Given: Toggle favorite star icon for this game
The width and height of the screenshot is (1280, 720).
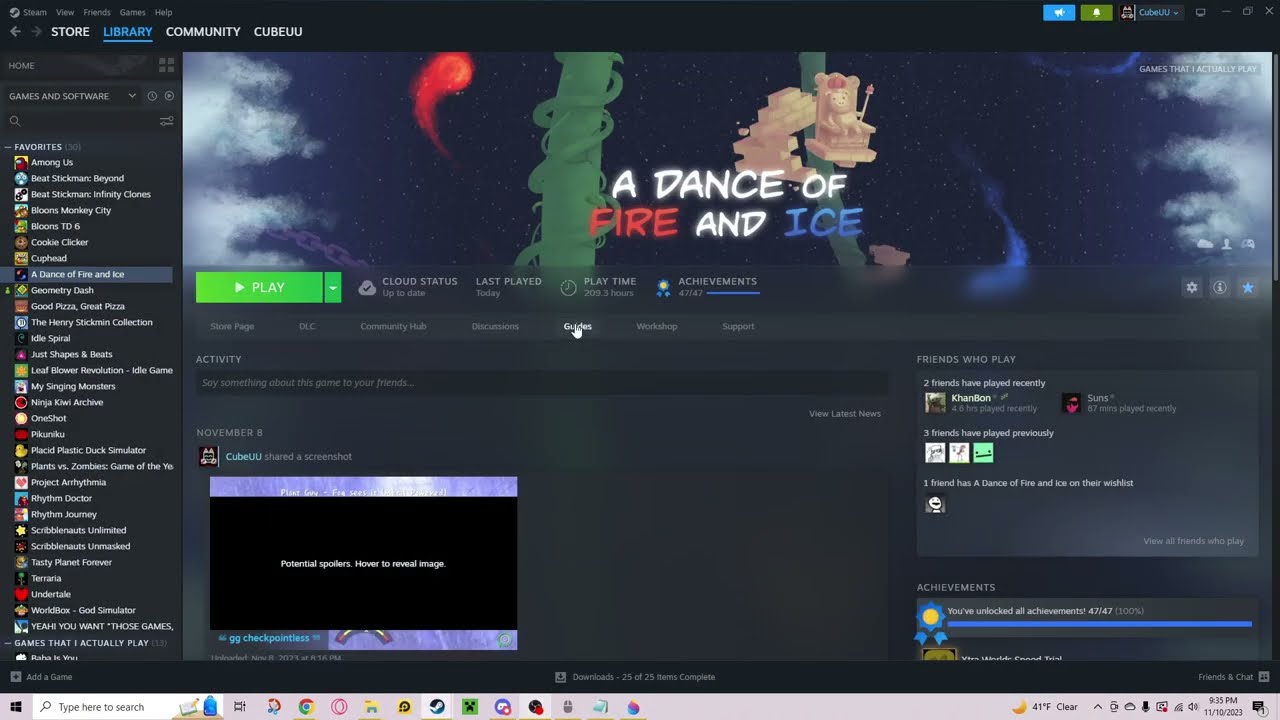Looking at the screenshot, I should [x=1248, y=287].
